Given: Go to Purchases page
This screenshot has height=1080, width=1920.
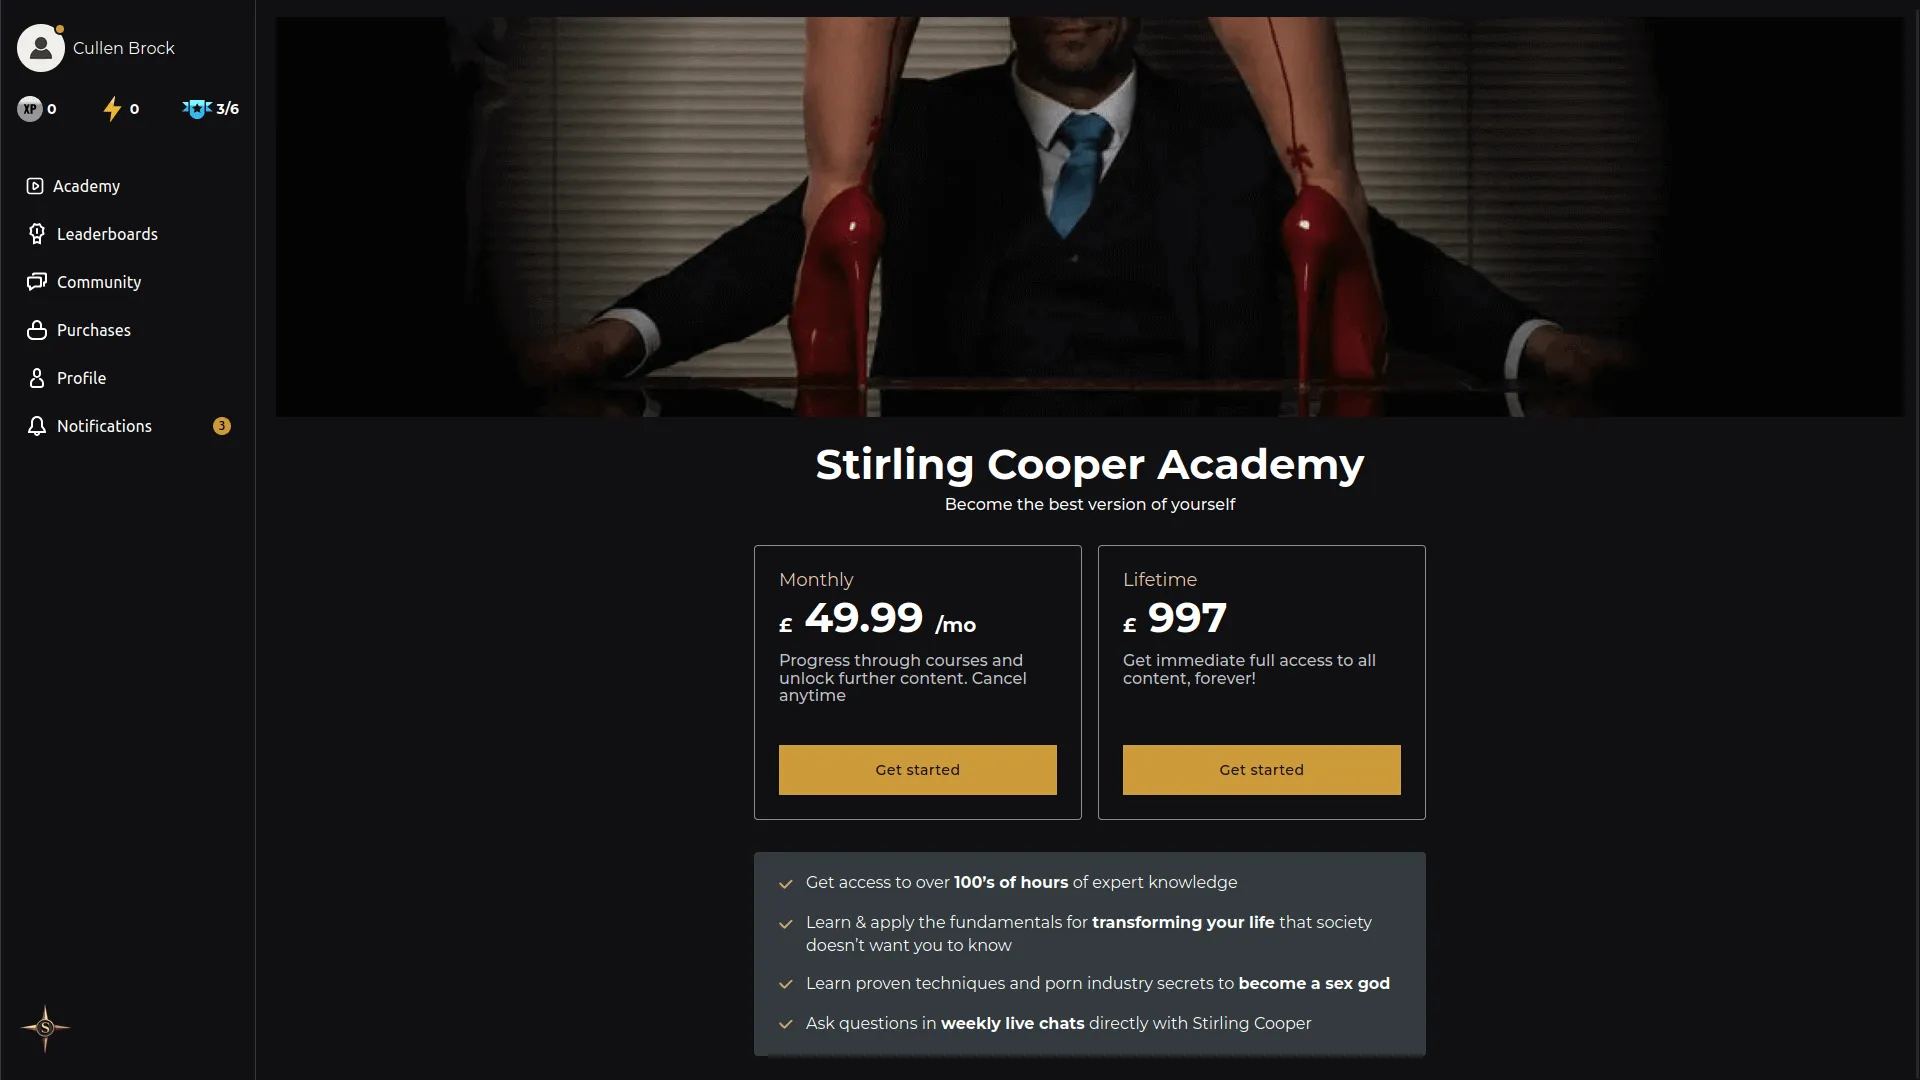Looking at the screenshot, I should click(94, 330).
